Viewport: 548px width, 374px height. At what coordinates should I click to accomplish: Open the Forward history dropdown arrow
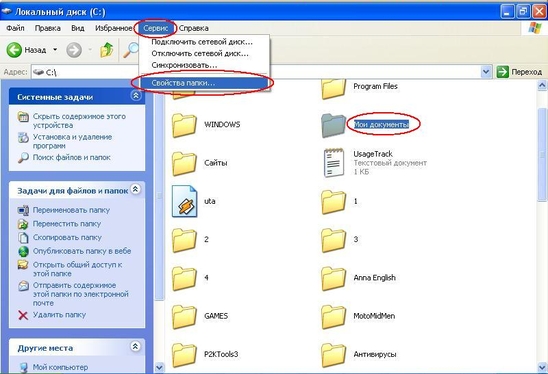pos(90,50)
